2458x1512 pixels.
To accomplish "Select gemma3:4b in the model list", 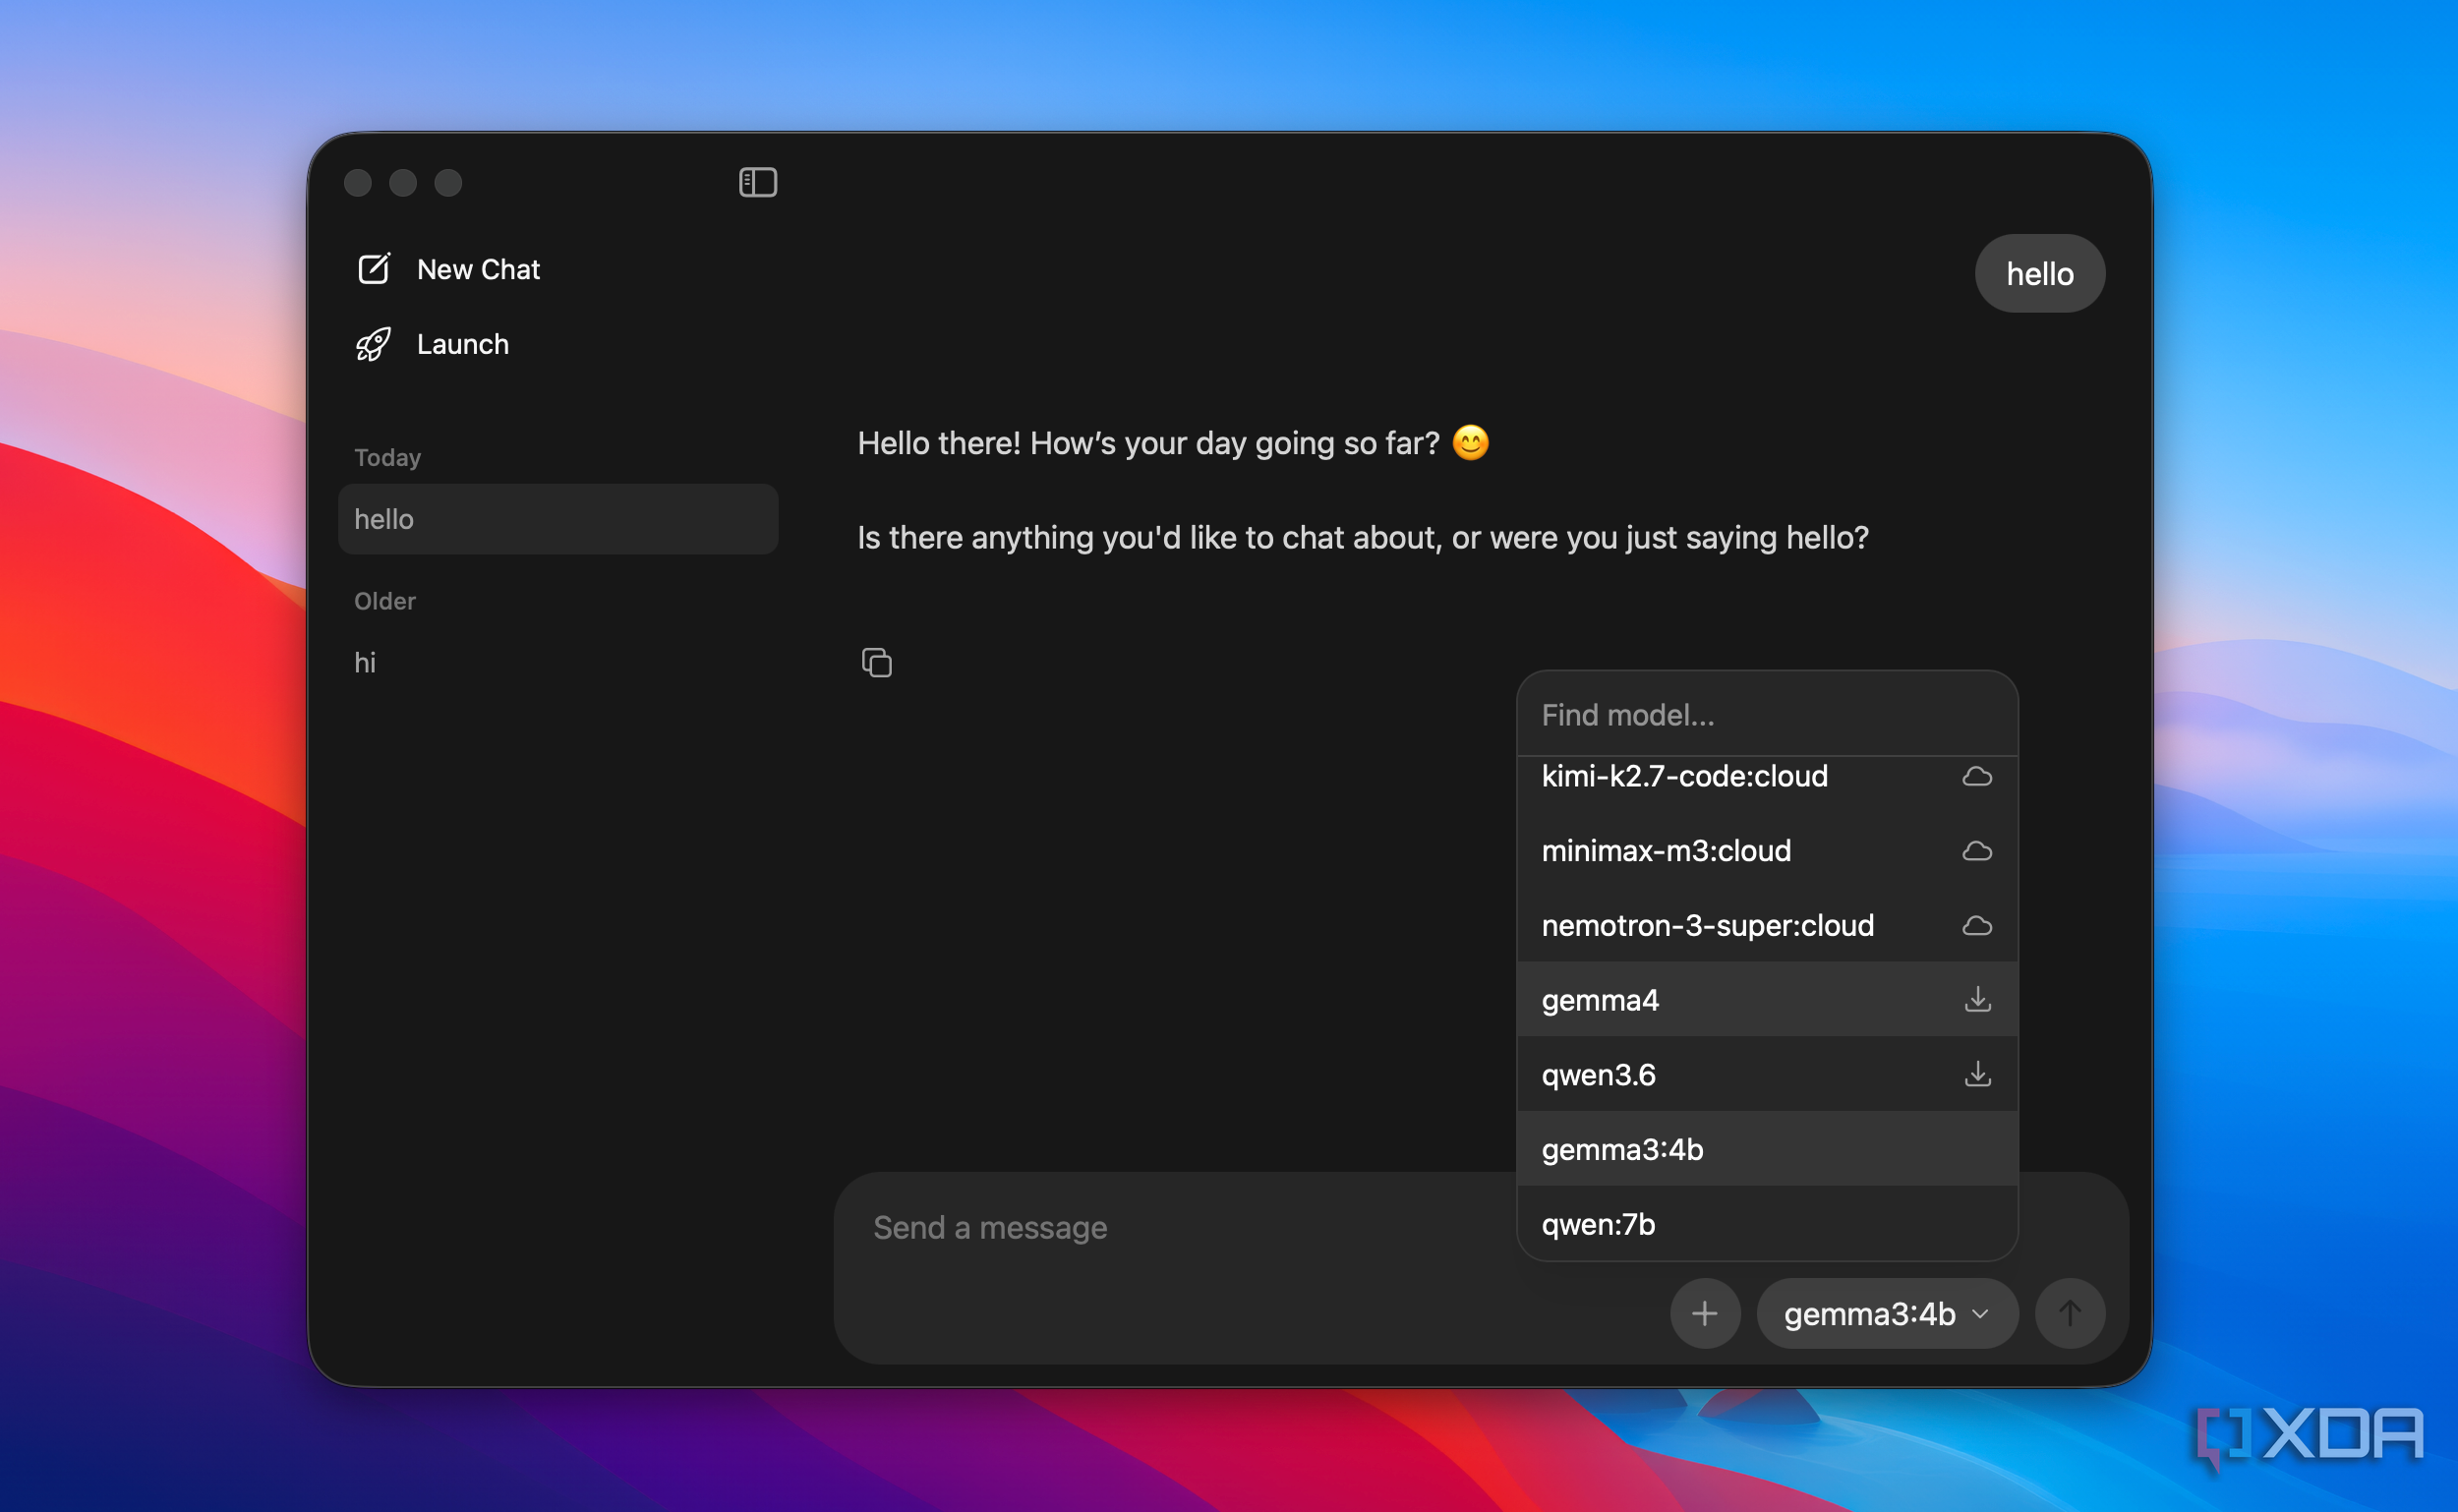I will (x=1767, y=1149).
